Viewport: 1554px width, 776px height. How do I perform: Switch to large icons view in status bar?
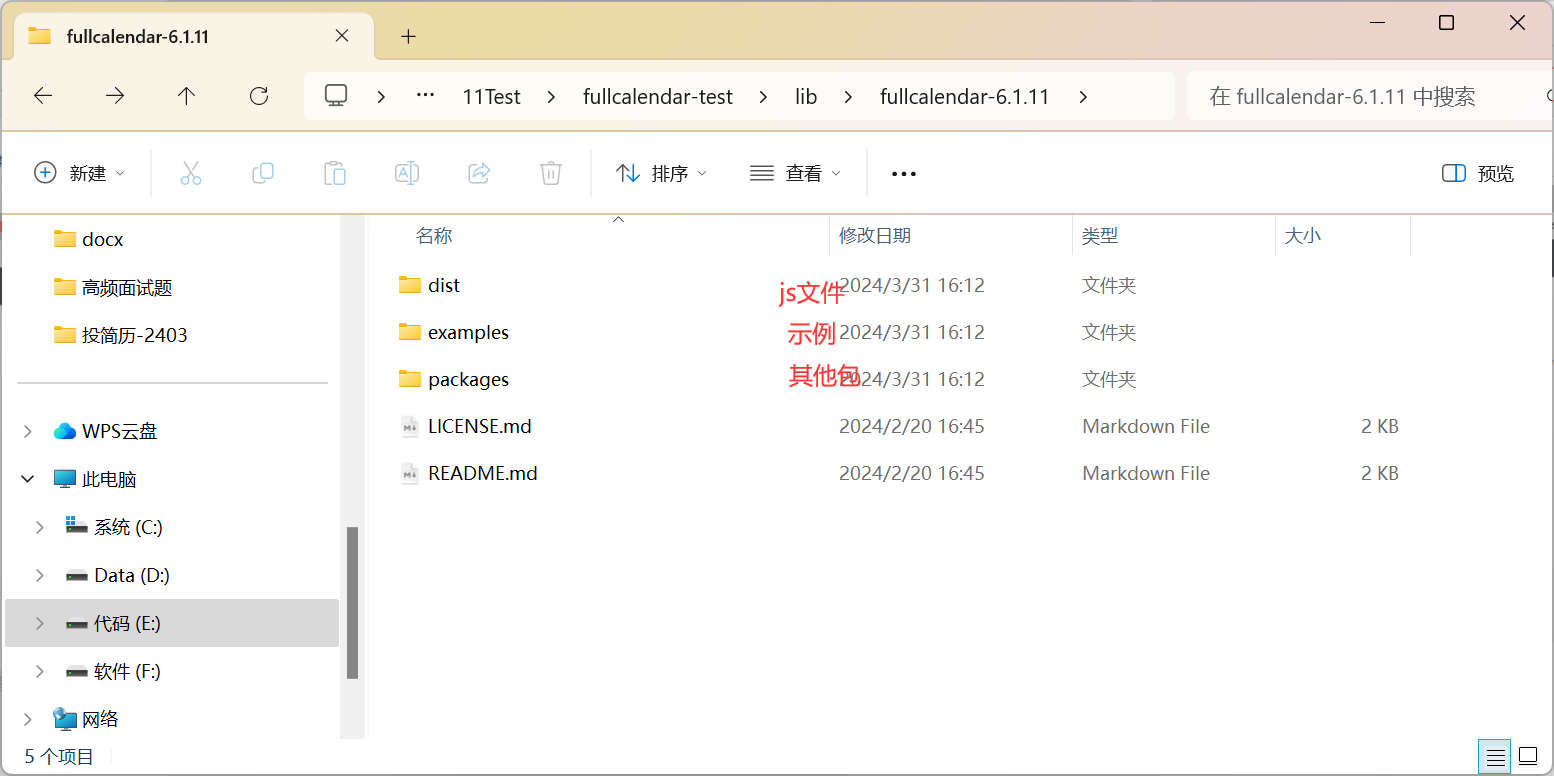1528,755
